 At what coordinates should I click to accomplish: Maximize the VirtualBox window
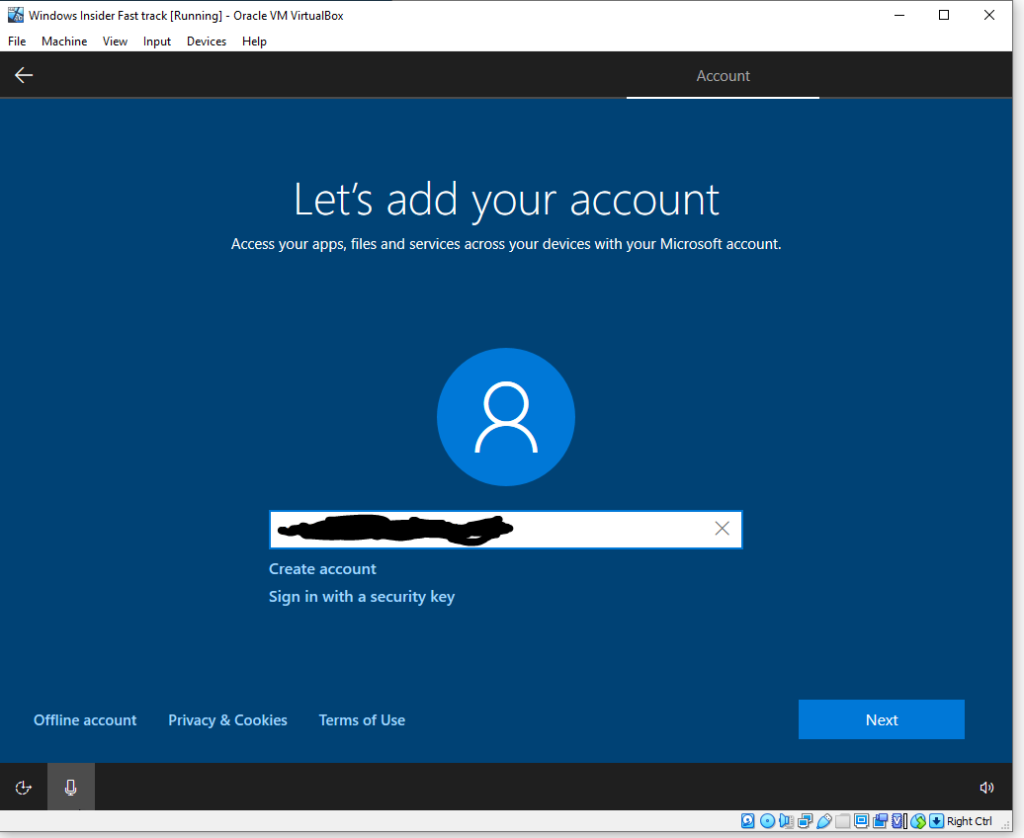(x=944, y=15)
